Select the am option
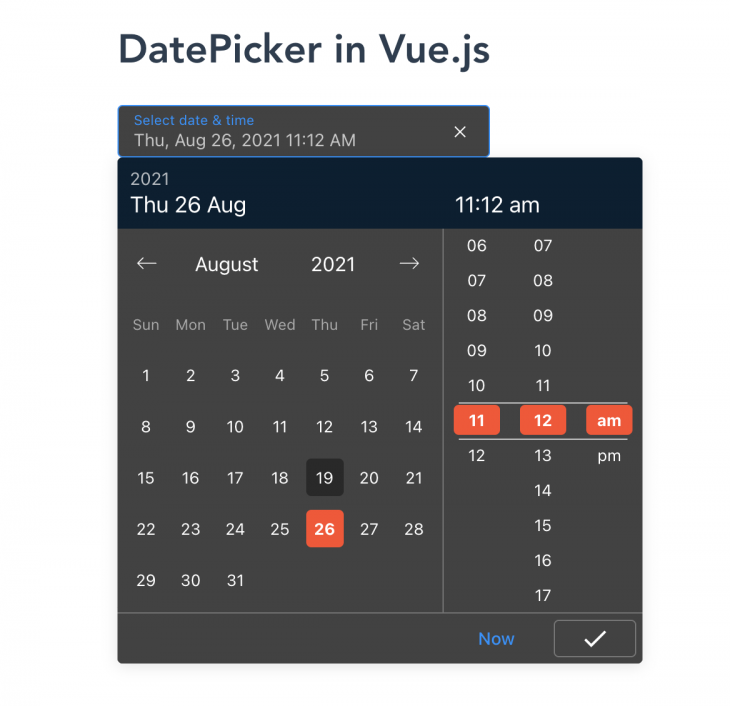 point(609,420)
